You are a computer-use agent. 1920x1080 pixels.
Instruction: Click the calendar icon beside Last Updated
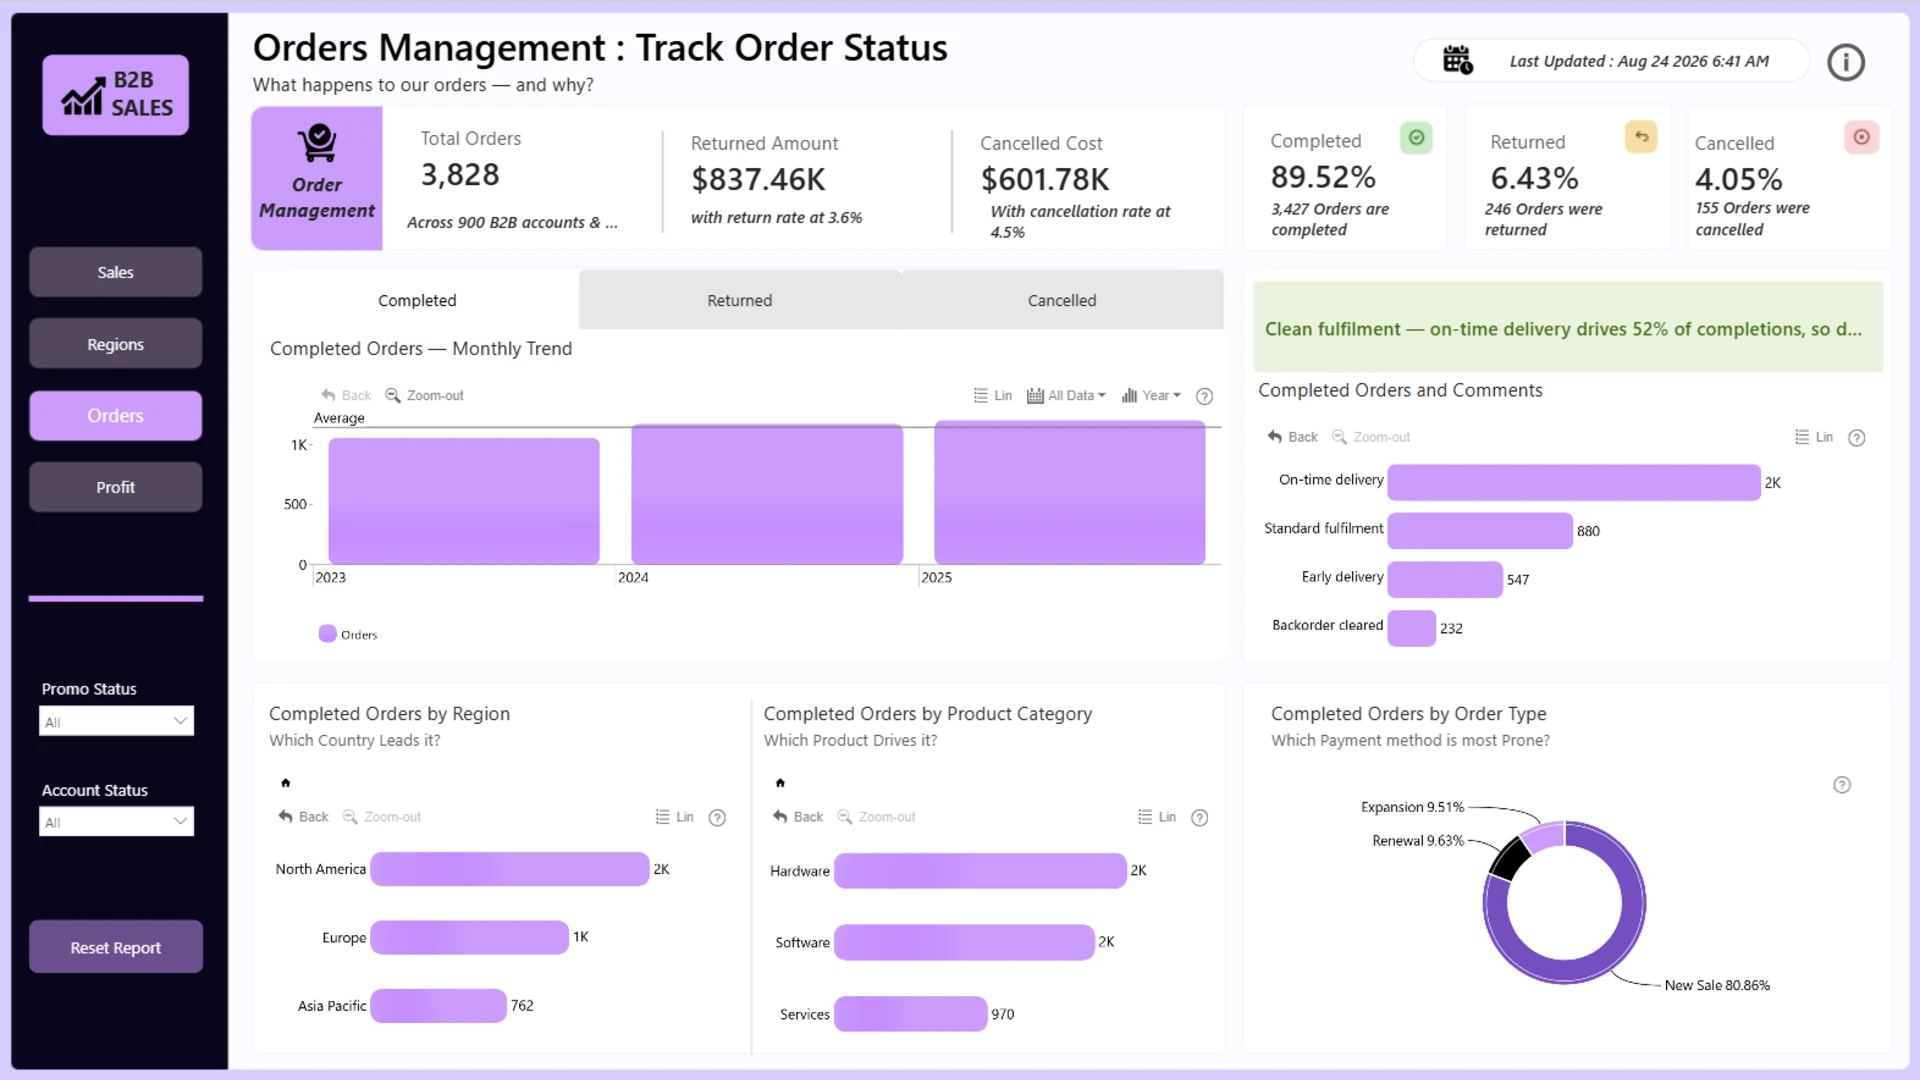coord(1457,61)
